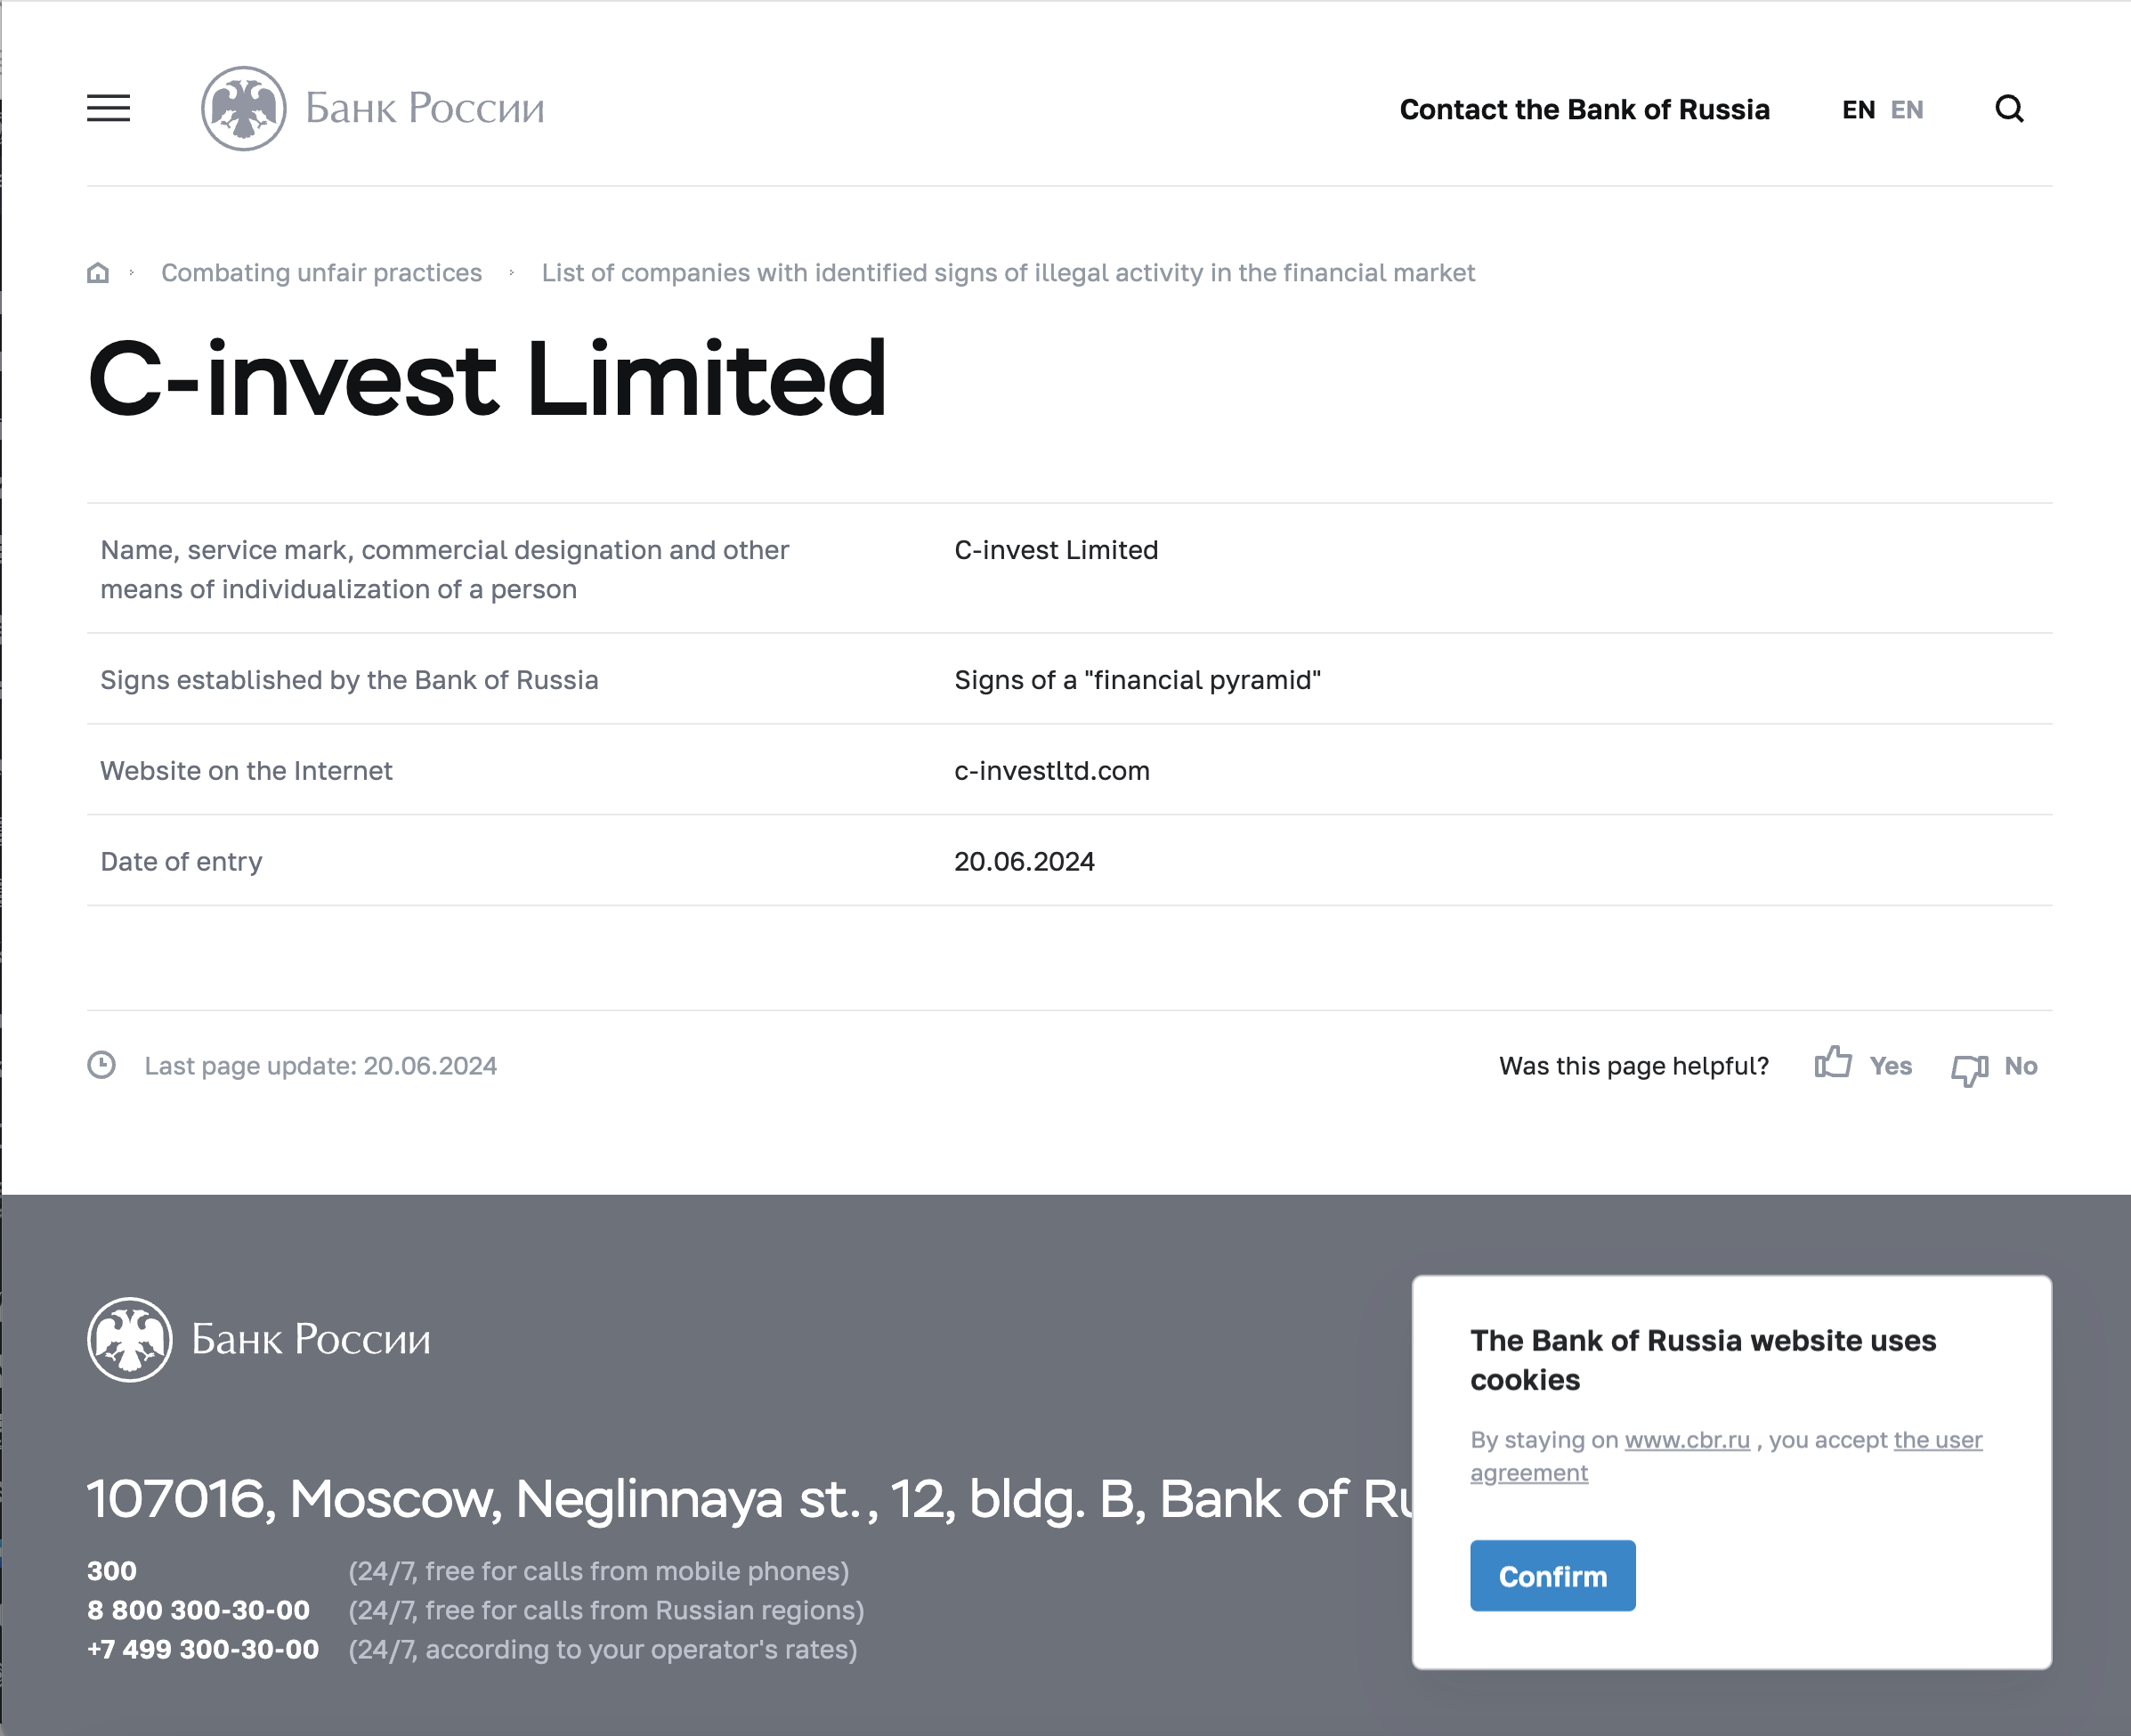The height and width of the screenshot is (1736, 2131).
Task: Click the +7 499 300-30-00 phone number
Action: click(x=203, y=1649)
